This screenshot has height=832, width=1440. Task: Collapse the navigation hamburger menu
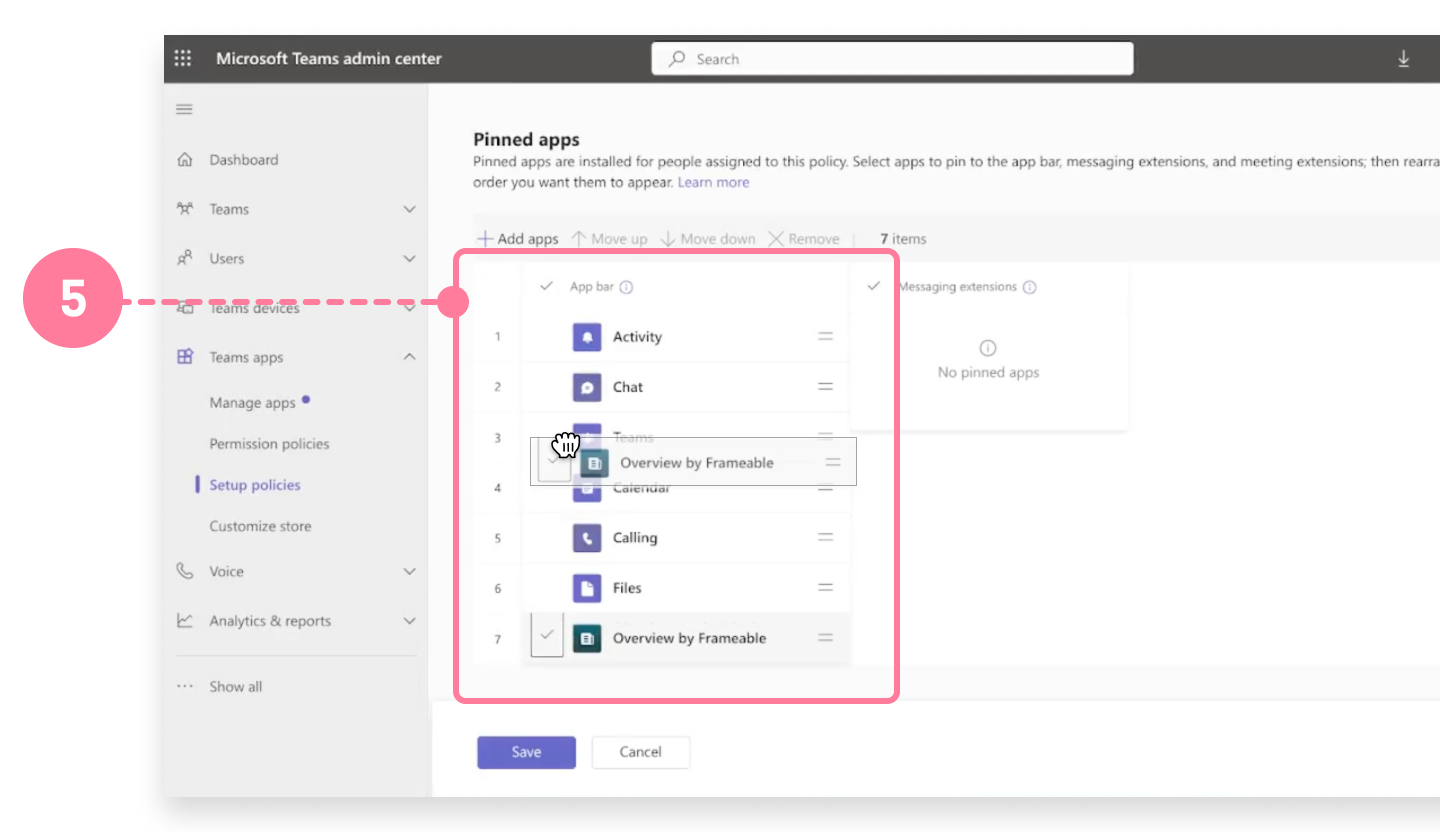184,109
